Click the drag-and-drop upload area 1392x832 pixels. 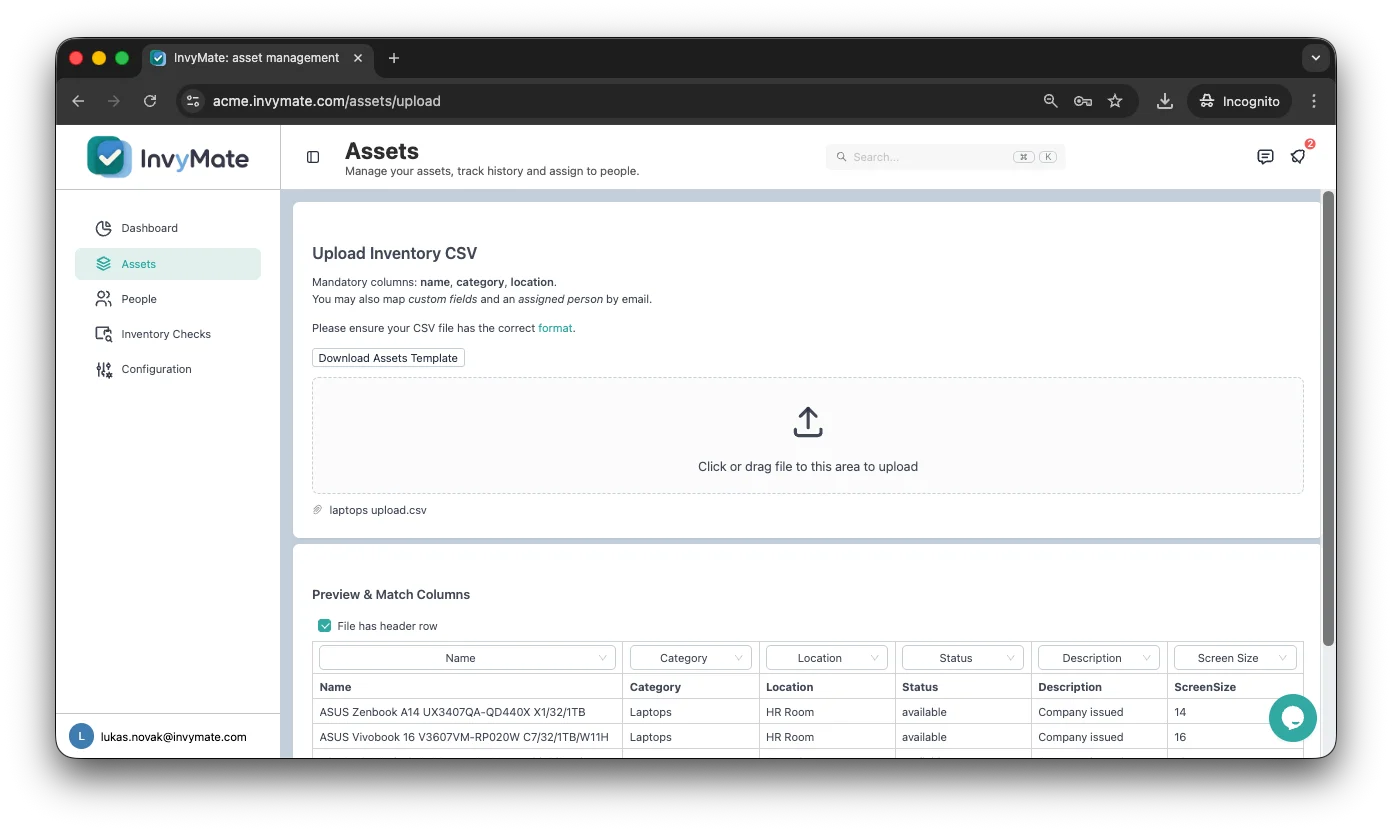point(808,435)
